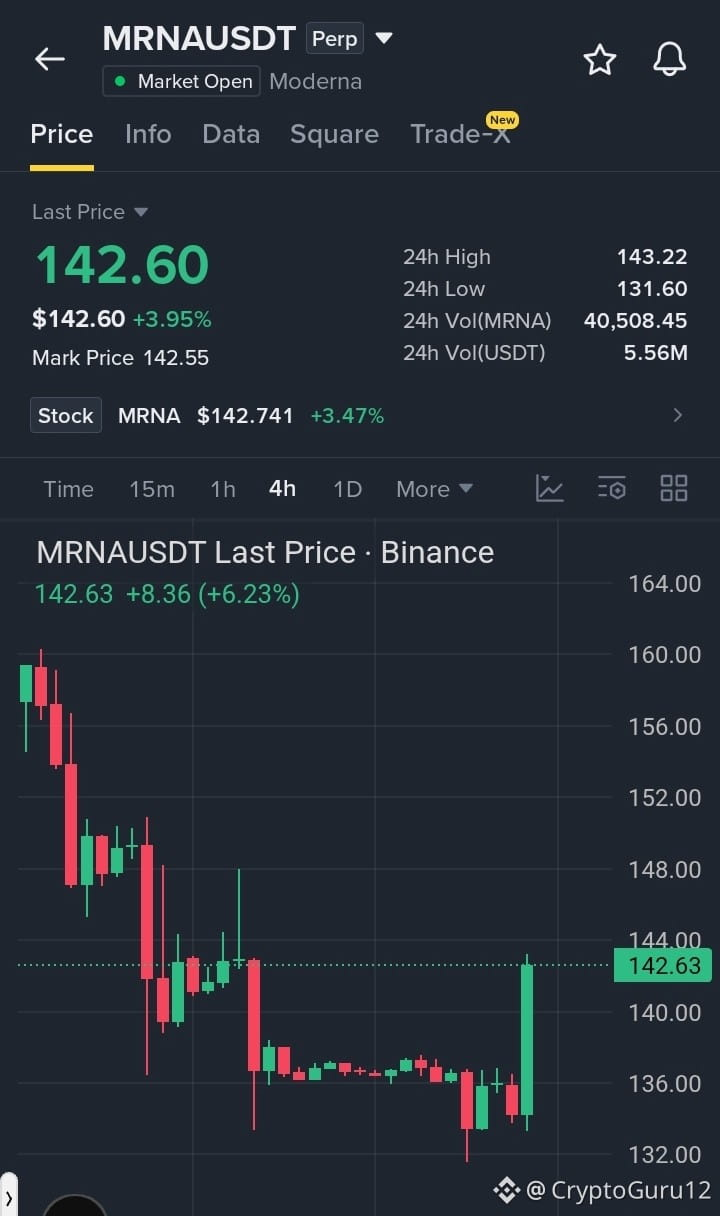
Task: Open the grid layout icon
Action: tap(674, 488)
